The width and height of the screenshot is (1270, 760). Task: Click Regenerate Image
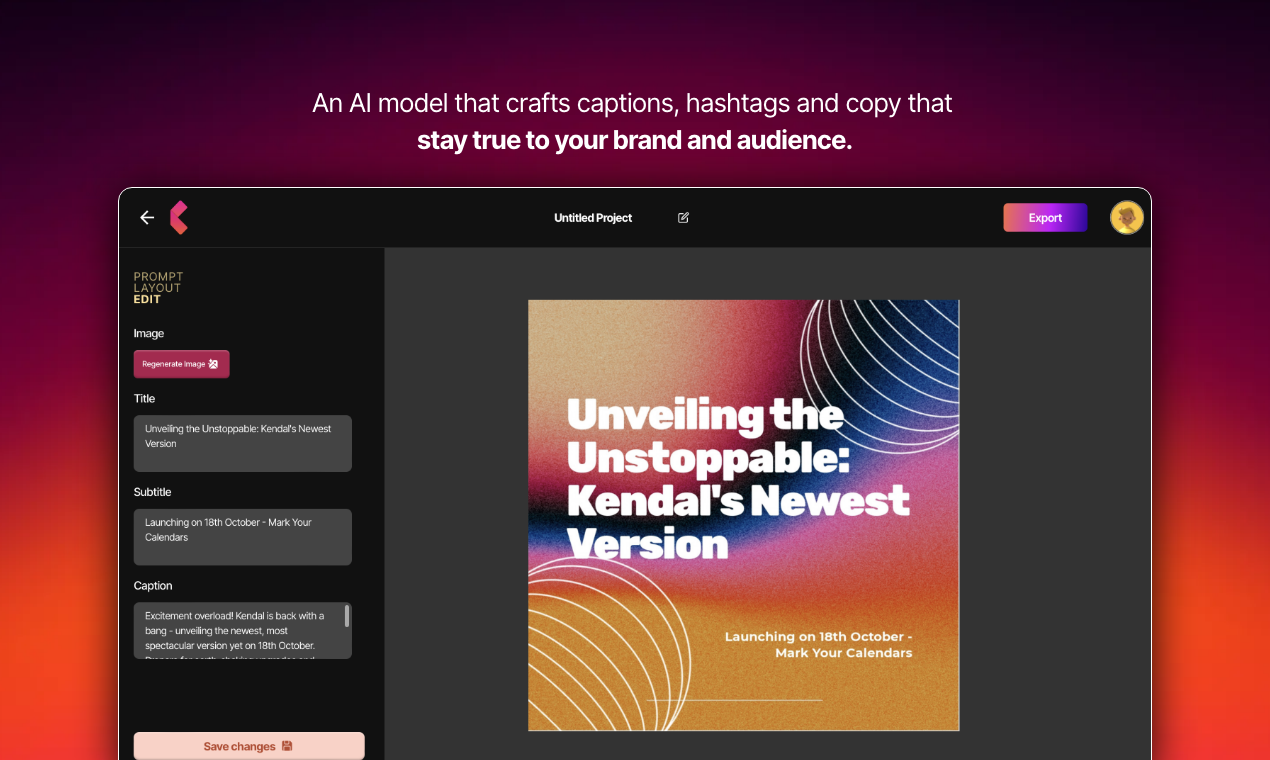[x=181, y=364]
